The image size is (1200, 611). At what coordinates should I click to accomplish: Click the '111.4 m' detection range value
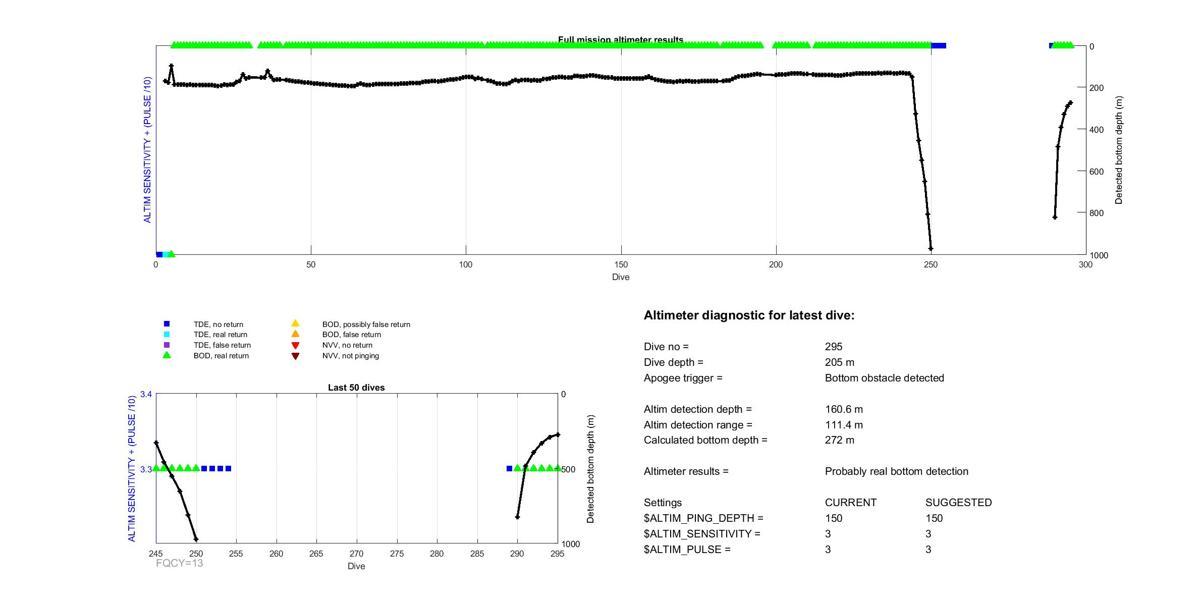tap(844, 425)
